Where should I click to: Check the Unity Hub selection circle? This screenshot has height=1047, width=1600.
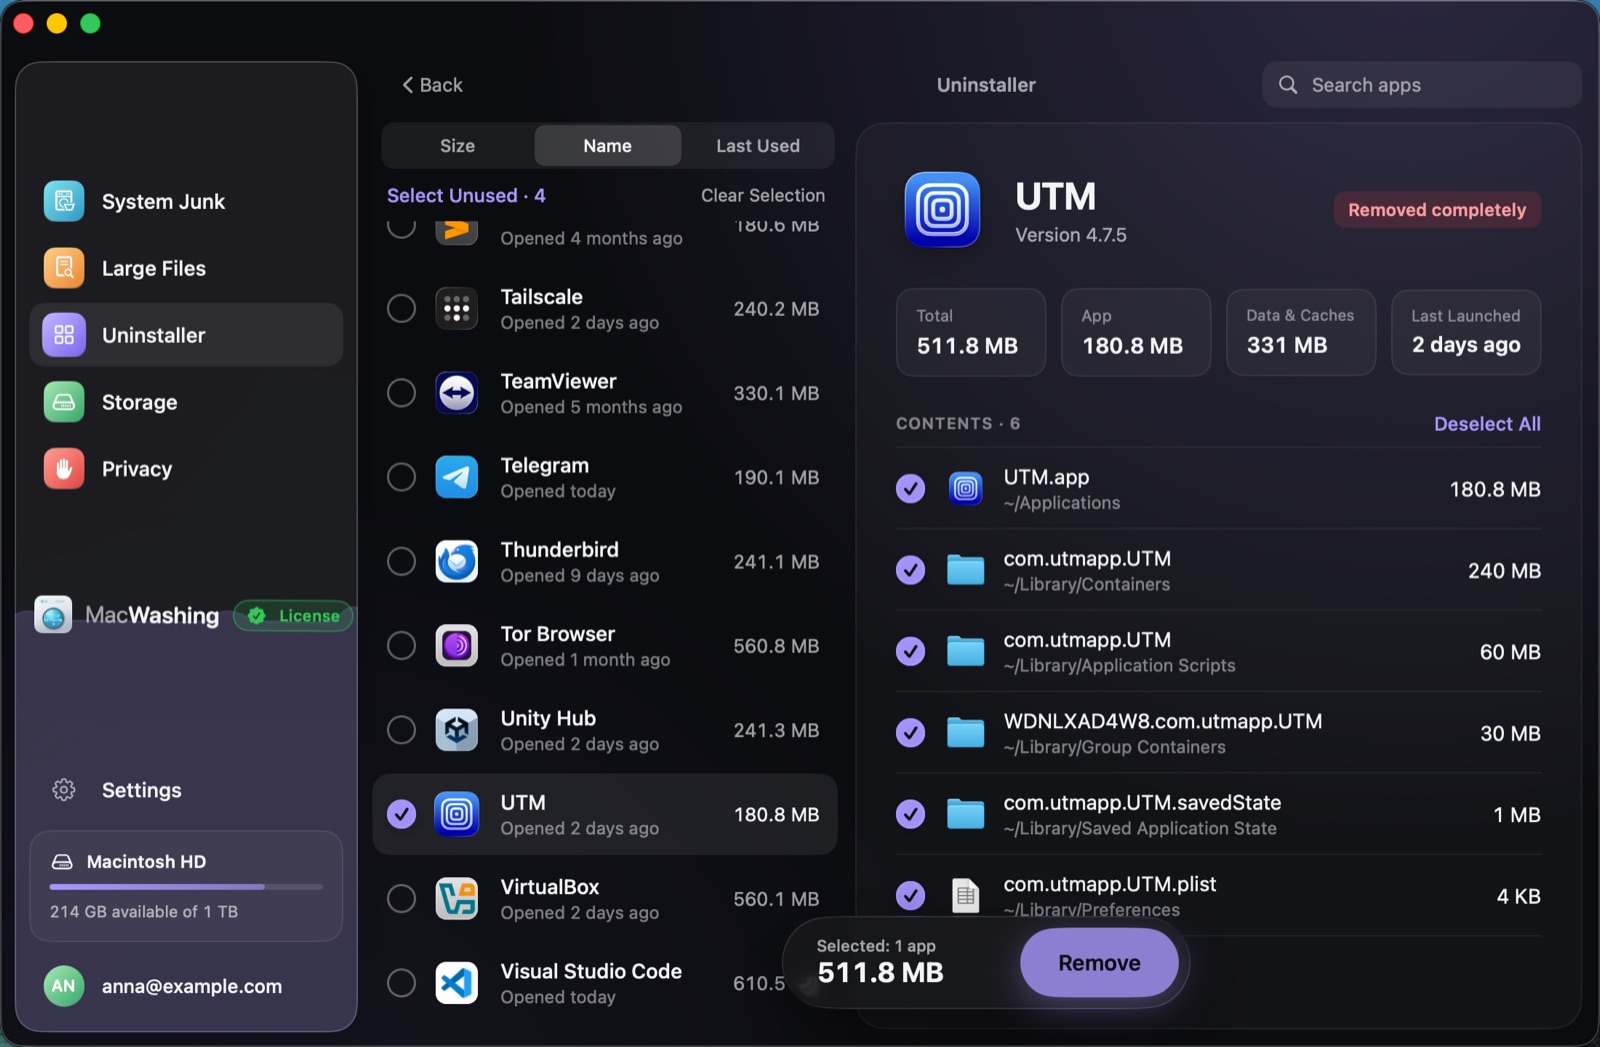[401, 730]
